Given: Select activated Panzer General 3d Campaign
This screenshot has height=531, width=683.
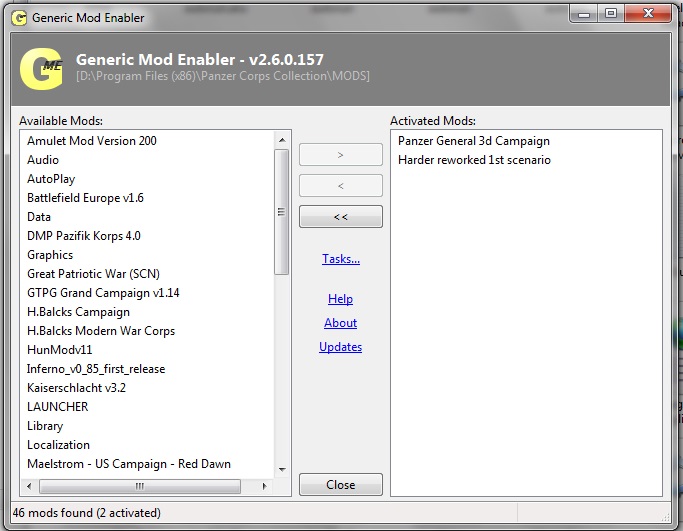Looking at the screenshot, I should 474,141.
